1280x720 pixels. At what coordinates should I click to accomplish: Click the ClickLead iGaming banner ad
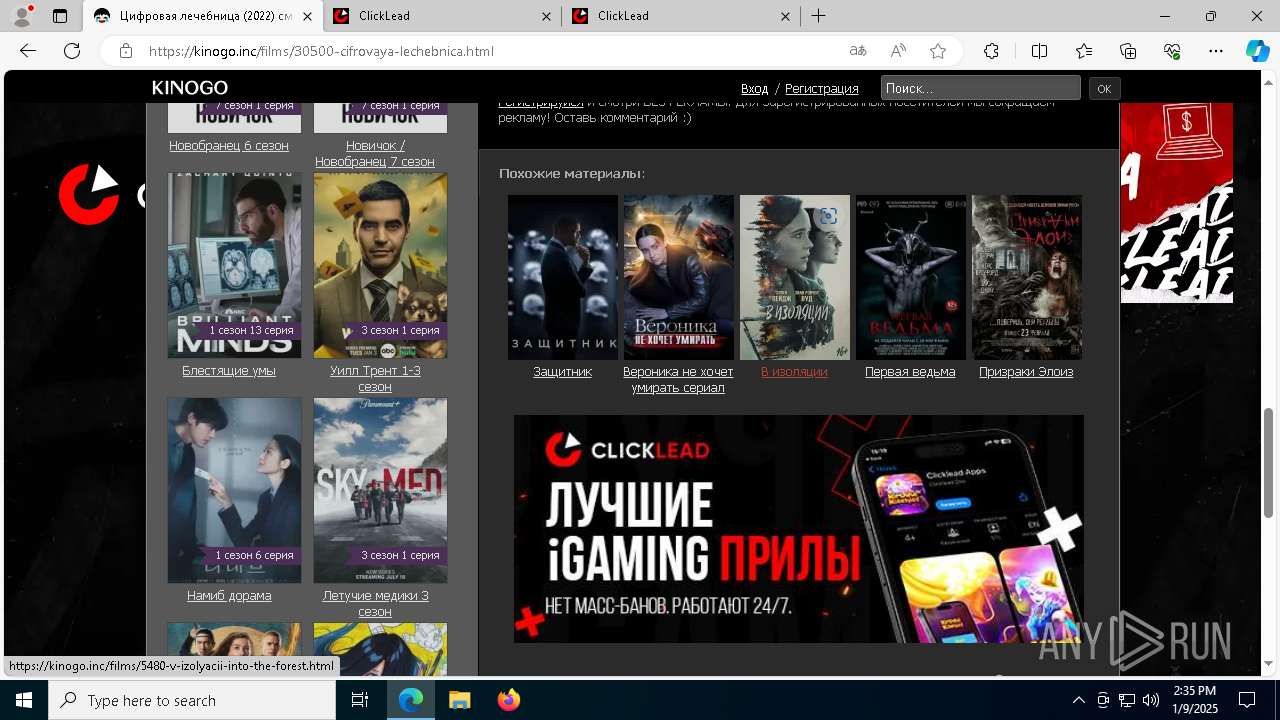point(799,529)
